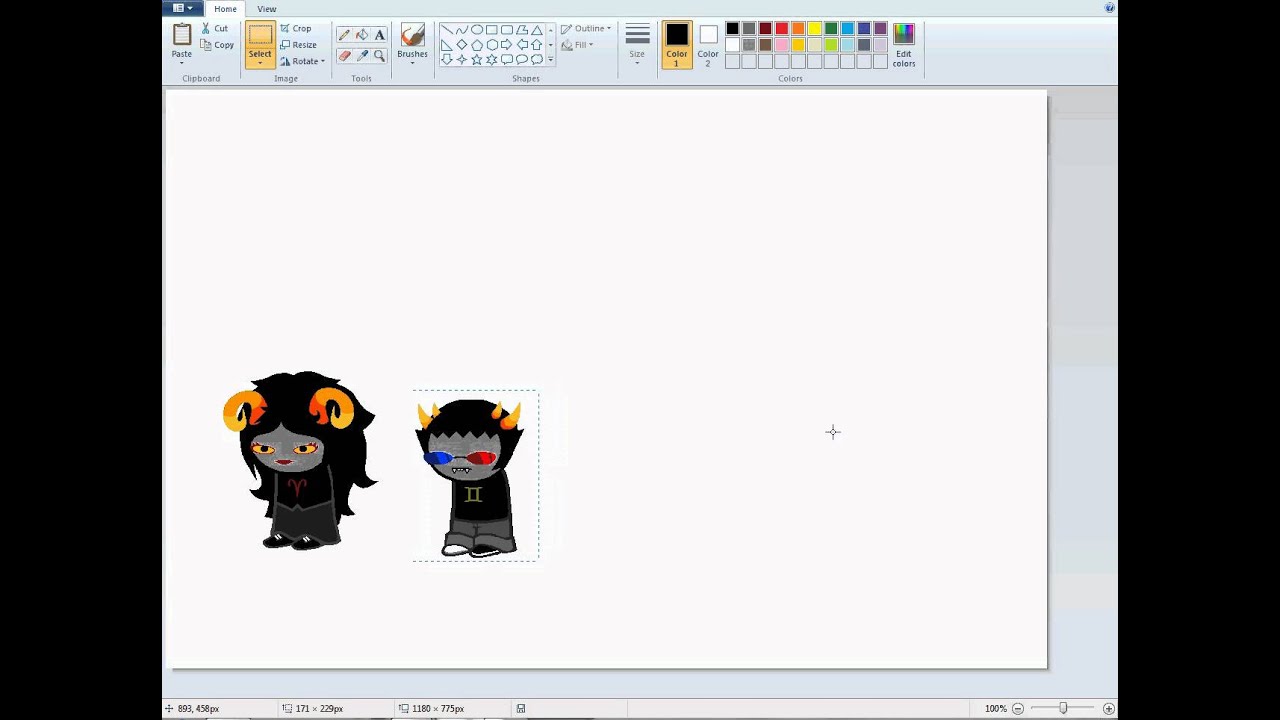Open the Paste options arrow
The image size is (1280, 720).
coord(182,63)
